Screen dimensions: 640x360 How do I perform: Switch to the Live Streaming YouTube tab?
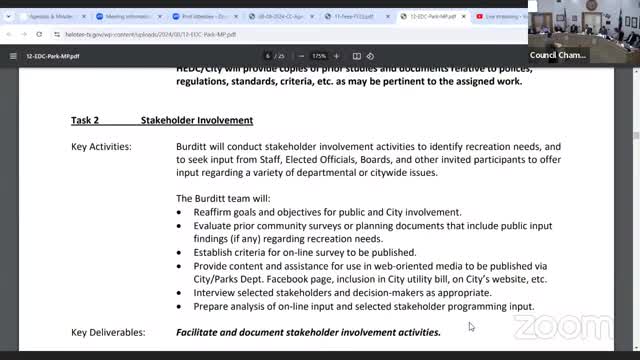[x=501, y=16]
